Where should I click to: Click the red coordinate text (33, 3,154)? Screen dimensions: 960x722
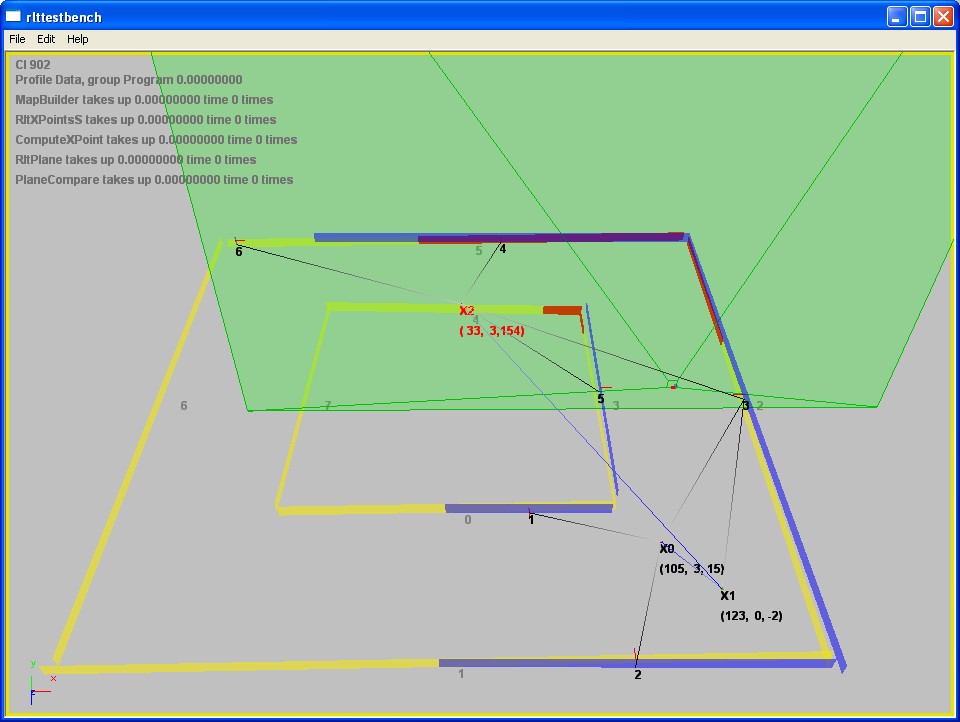(492, 331)
